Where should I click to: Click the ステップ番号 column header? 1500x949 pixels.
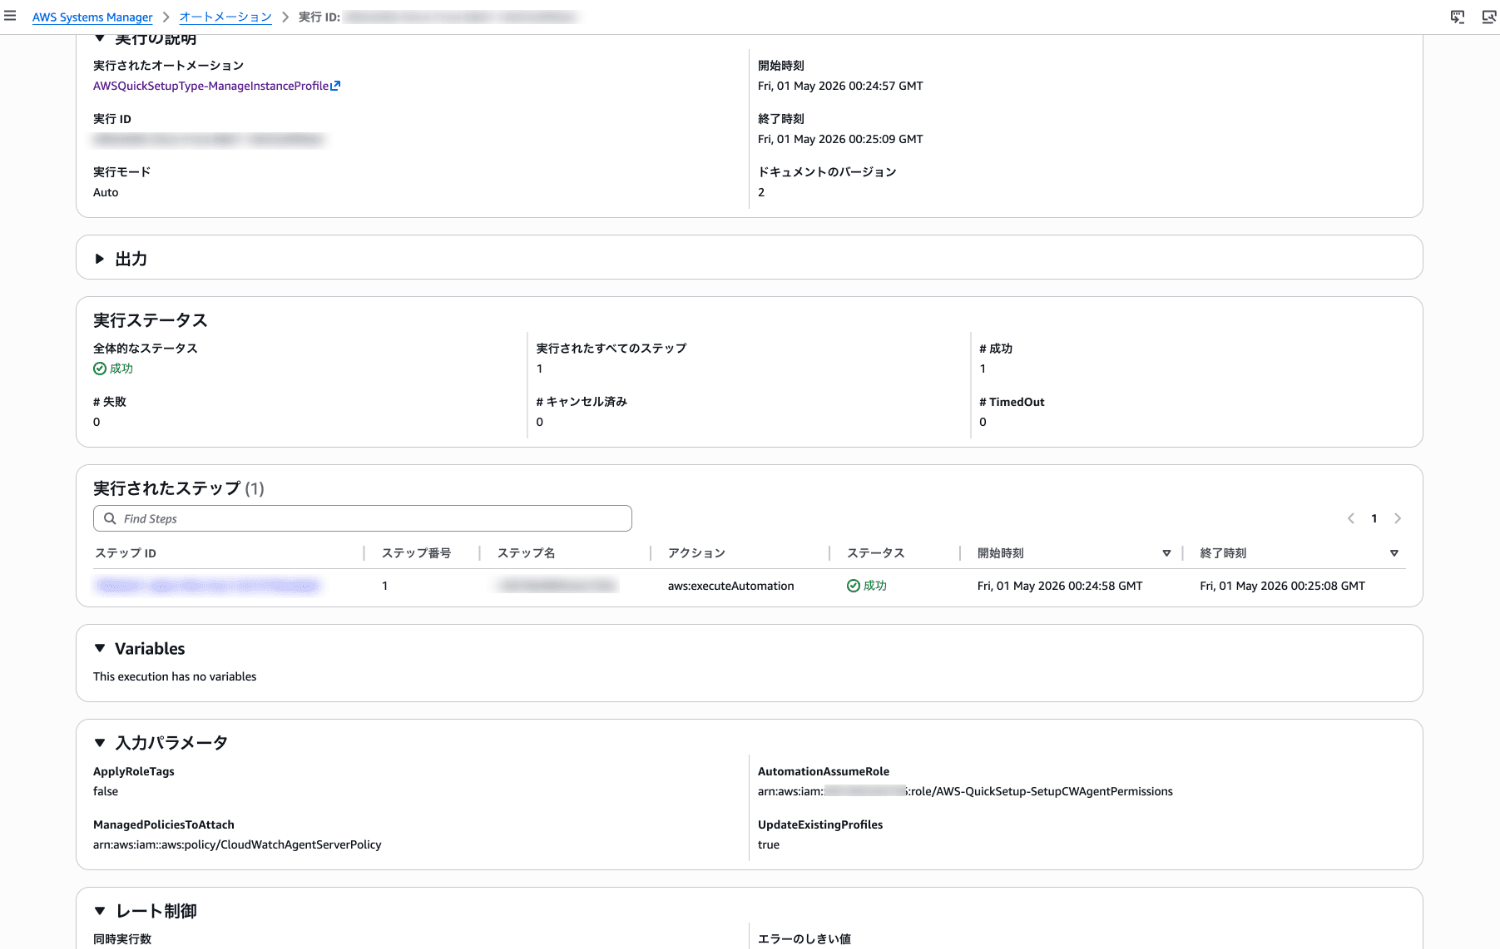pos(416,553)
